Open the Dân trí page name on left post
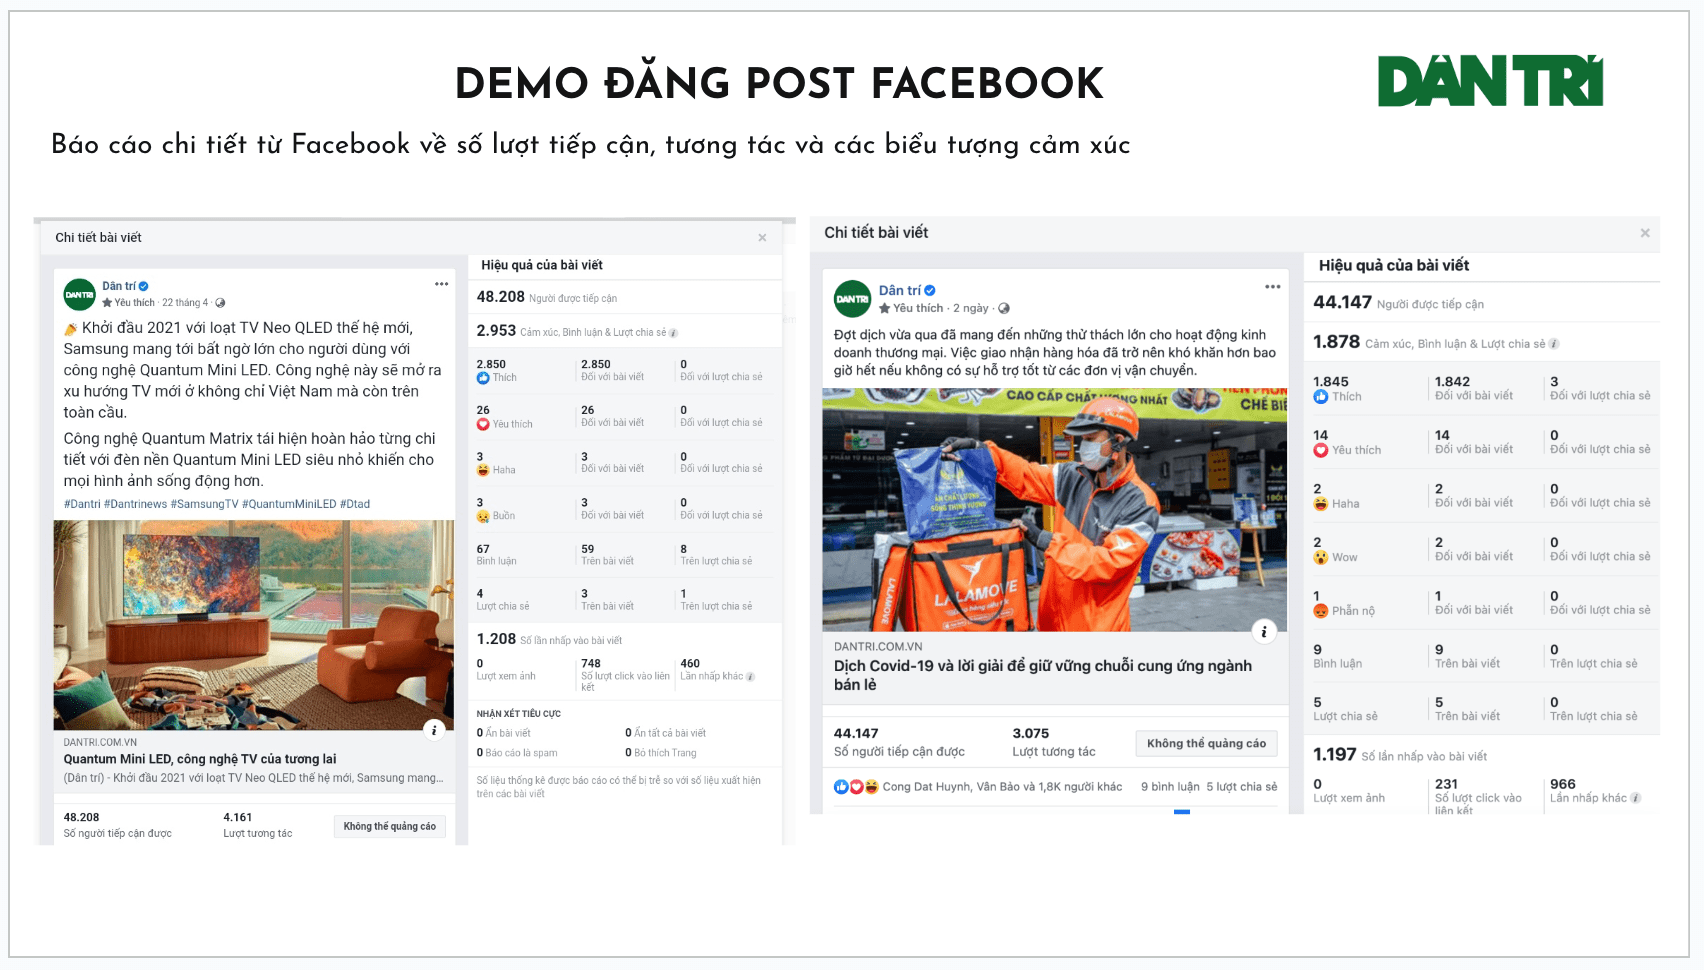This screenshot has height=970, width=1704. tap(119, 286)
